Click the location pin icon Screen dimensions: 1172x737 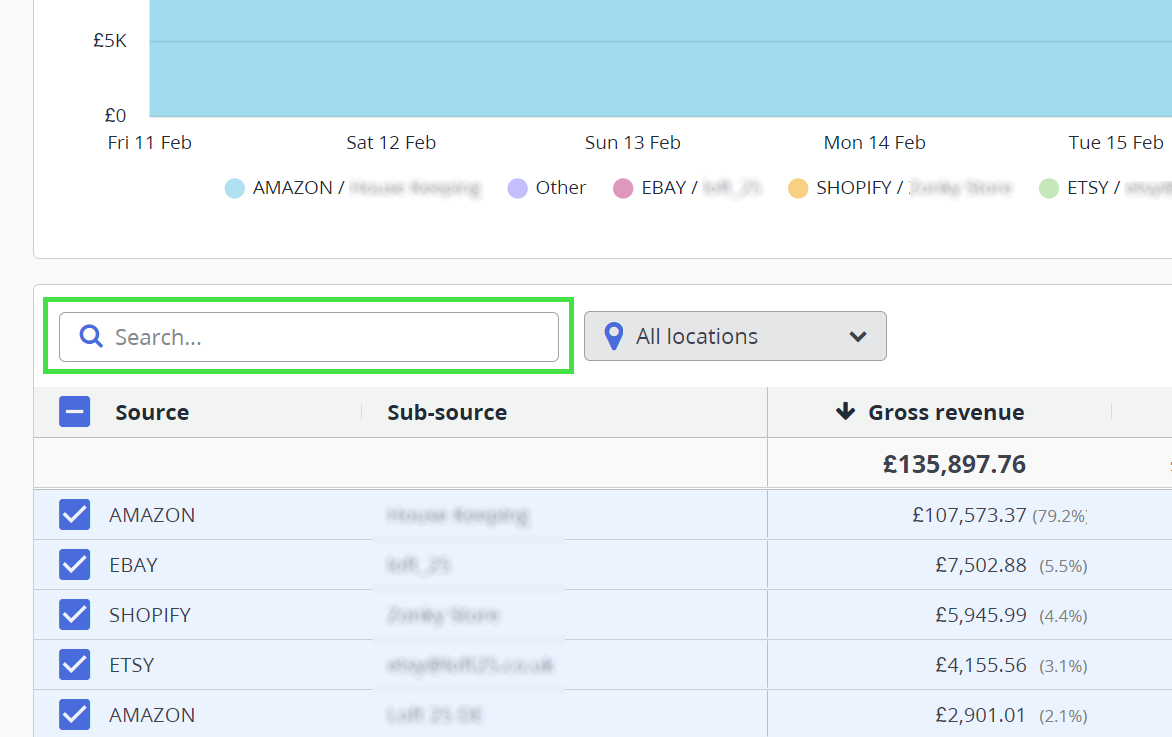pos(614,337)
